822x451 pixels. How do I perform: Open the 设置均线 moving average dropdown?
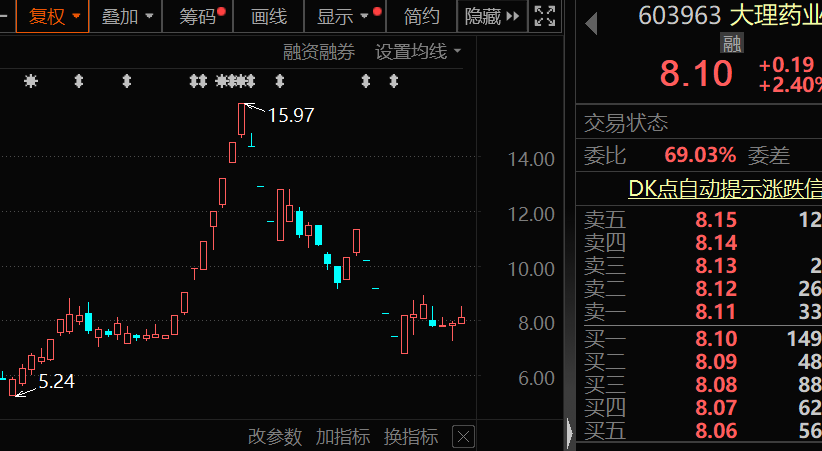click(x=418, y=51)
